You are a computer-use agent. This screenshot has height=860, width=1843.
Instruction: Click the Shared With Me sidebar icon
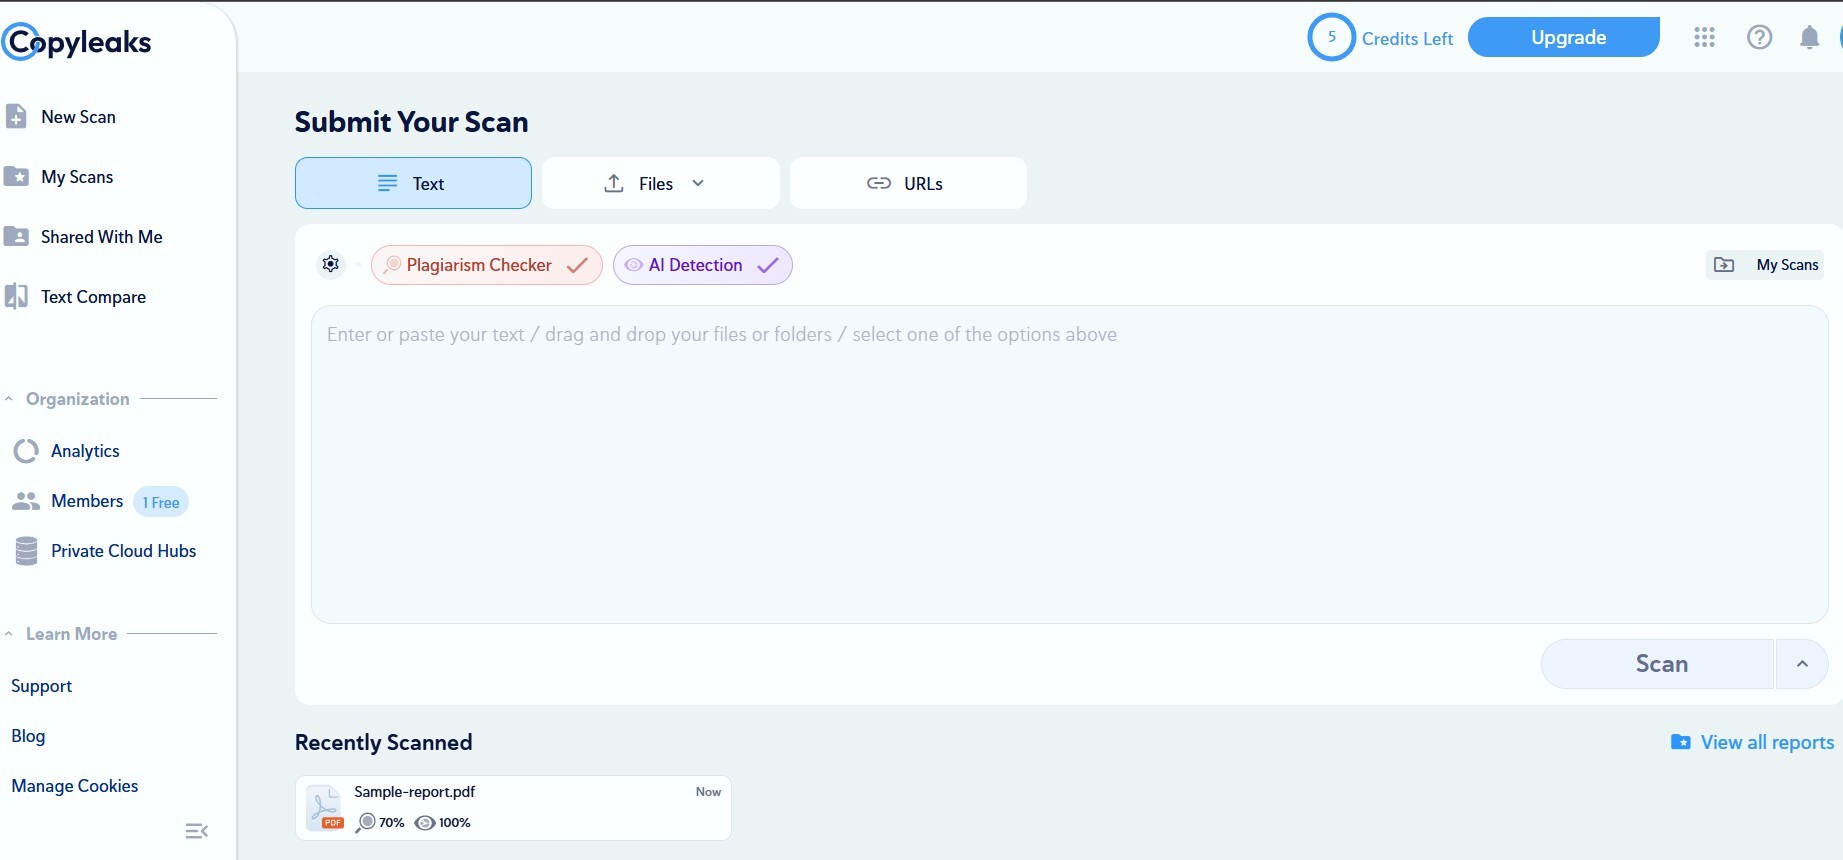(16, 236)
